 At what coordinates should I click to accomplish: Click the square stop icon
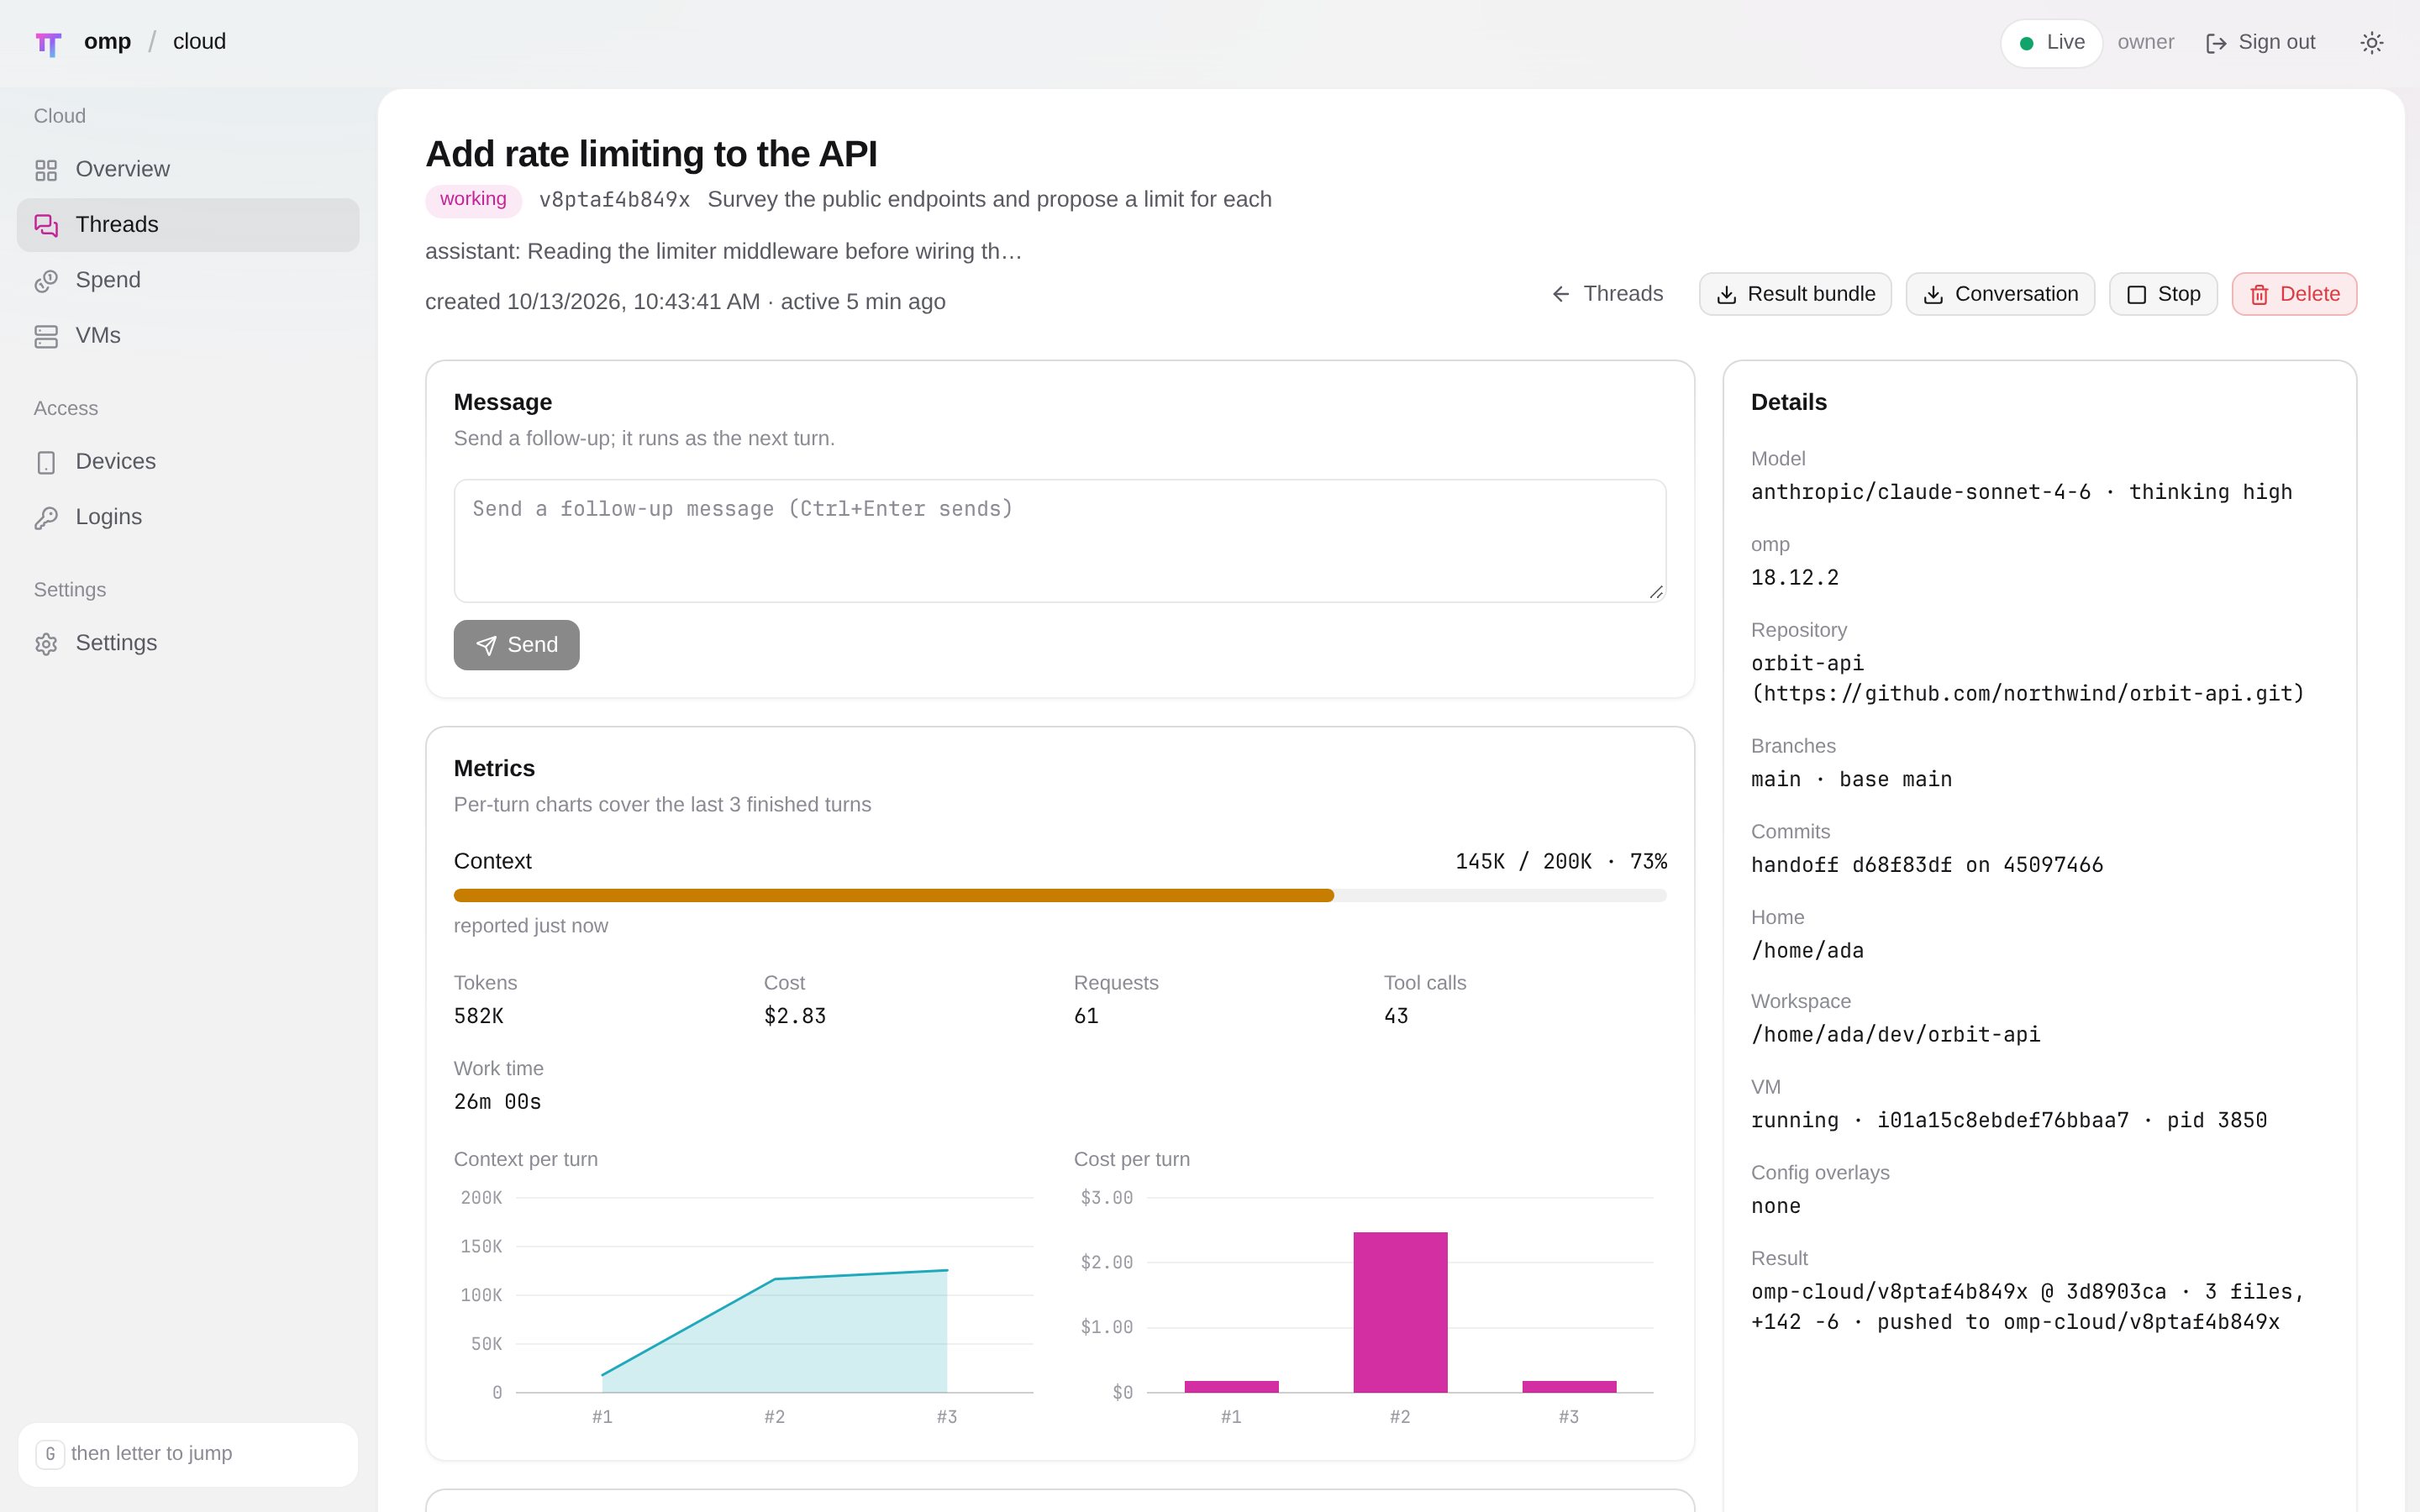pos(2136,295)
